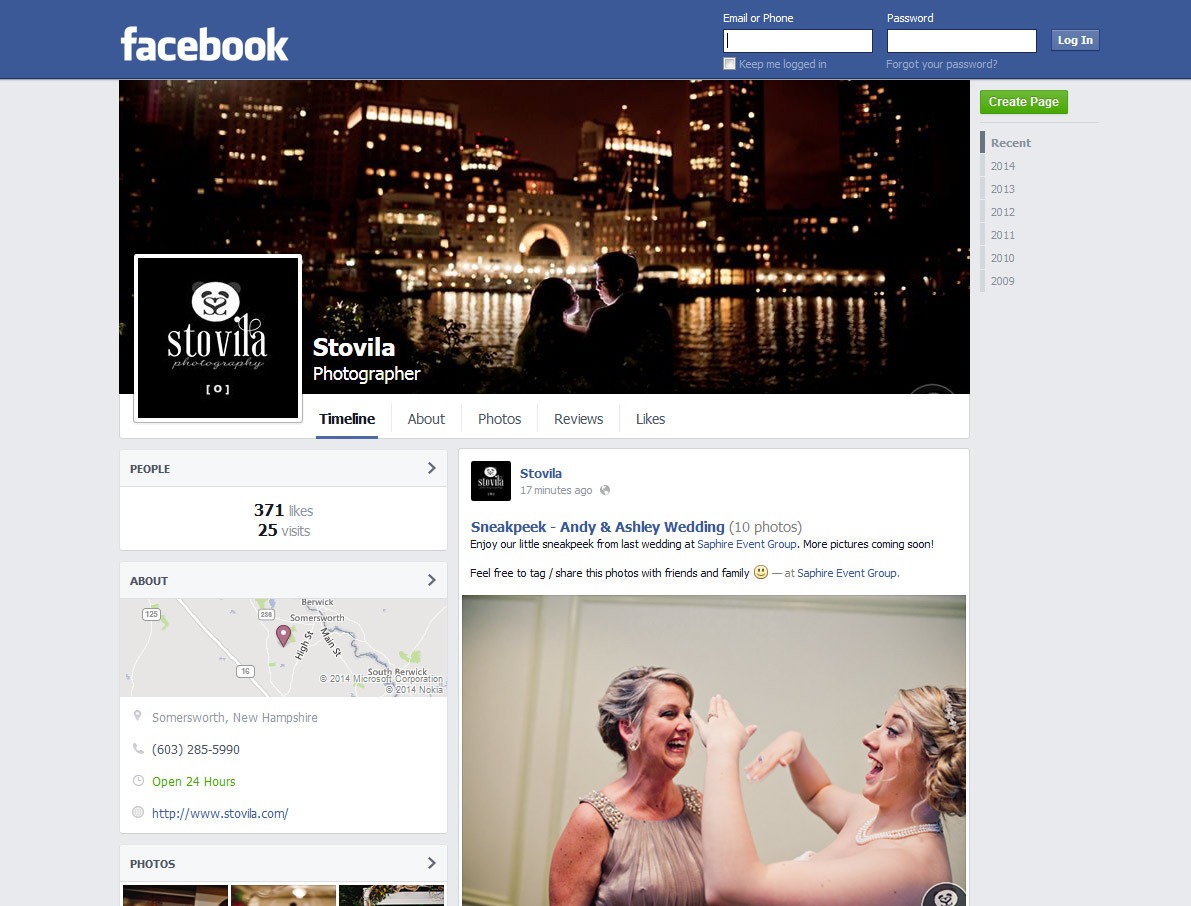The height and width of the screenshot is (906, 1191).
Task: Jump to 2014 in the timeline navigator
Action: [x=1002, y=166]
